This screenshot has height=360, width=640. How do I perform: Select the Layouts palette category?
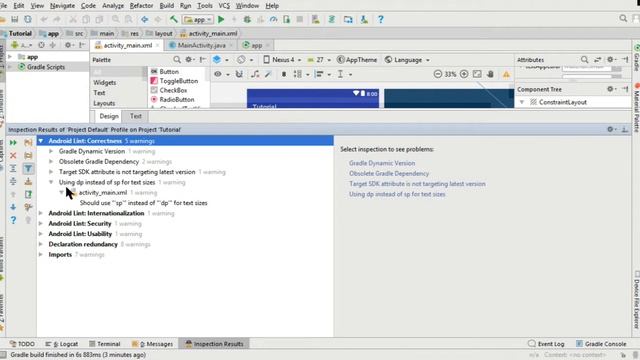click(x=104, y=103)
